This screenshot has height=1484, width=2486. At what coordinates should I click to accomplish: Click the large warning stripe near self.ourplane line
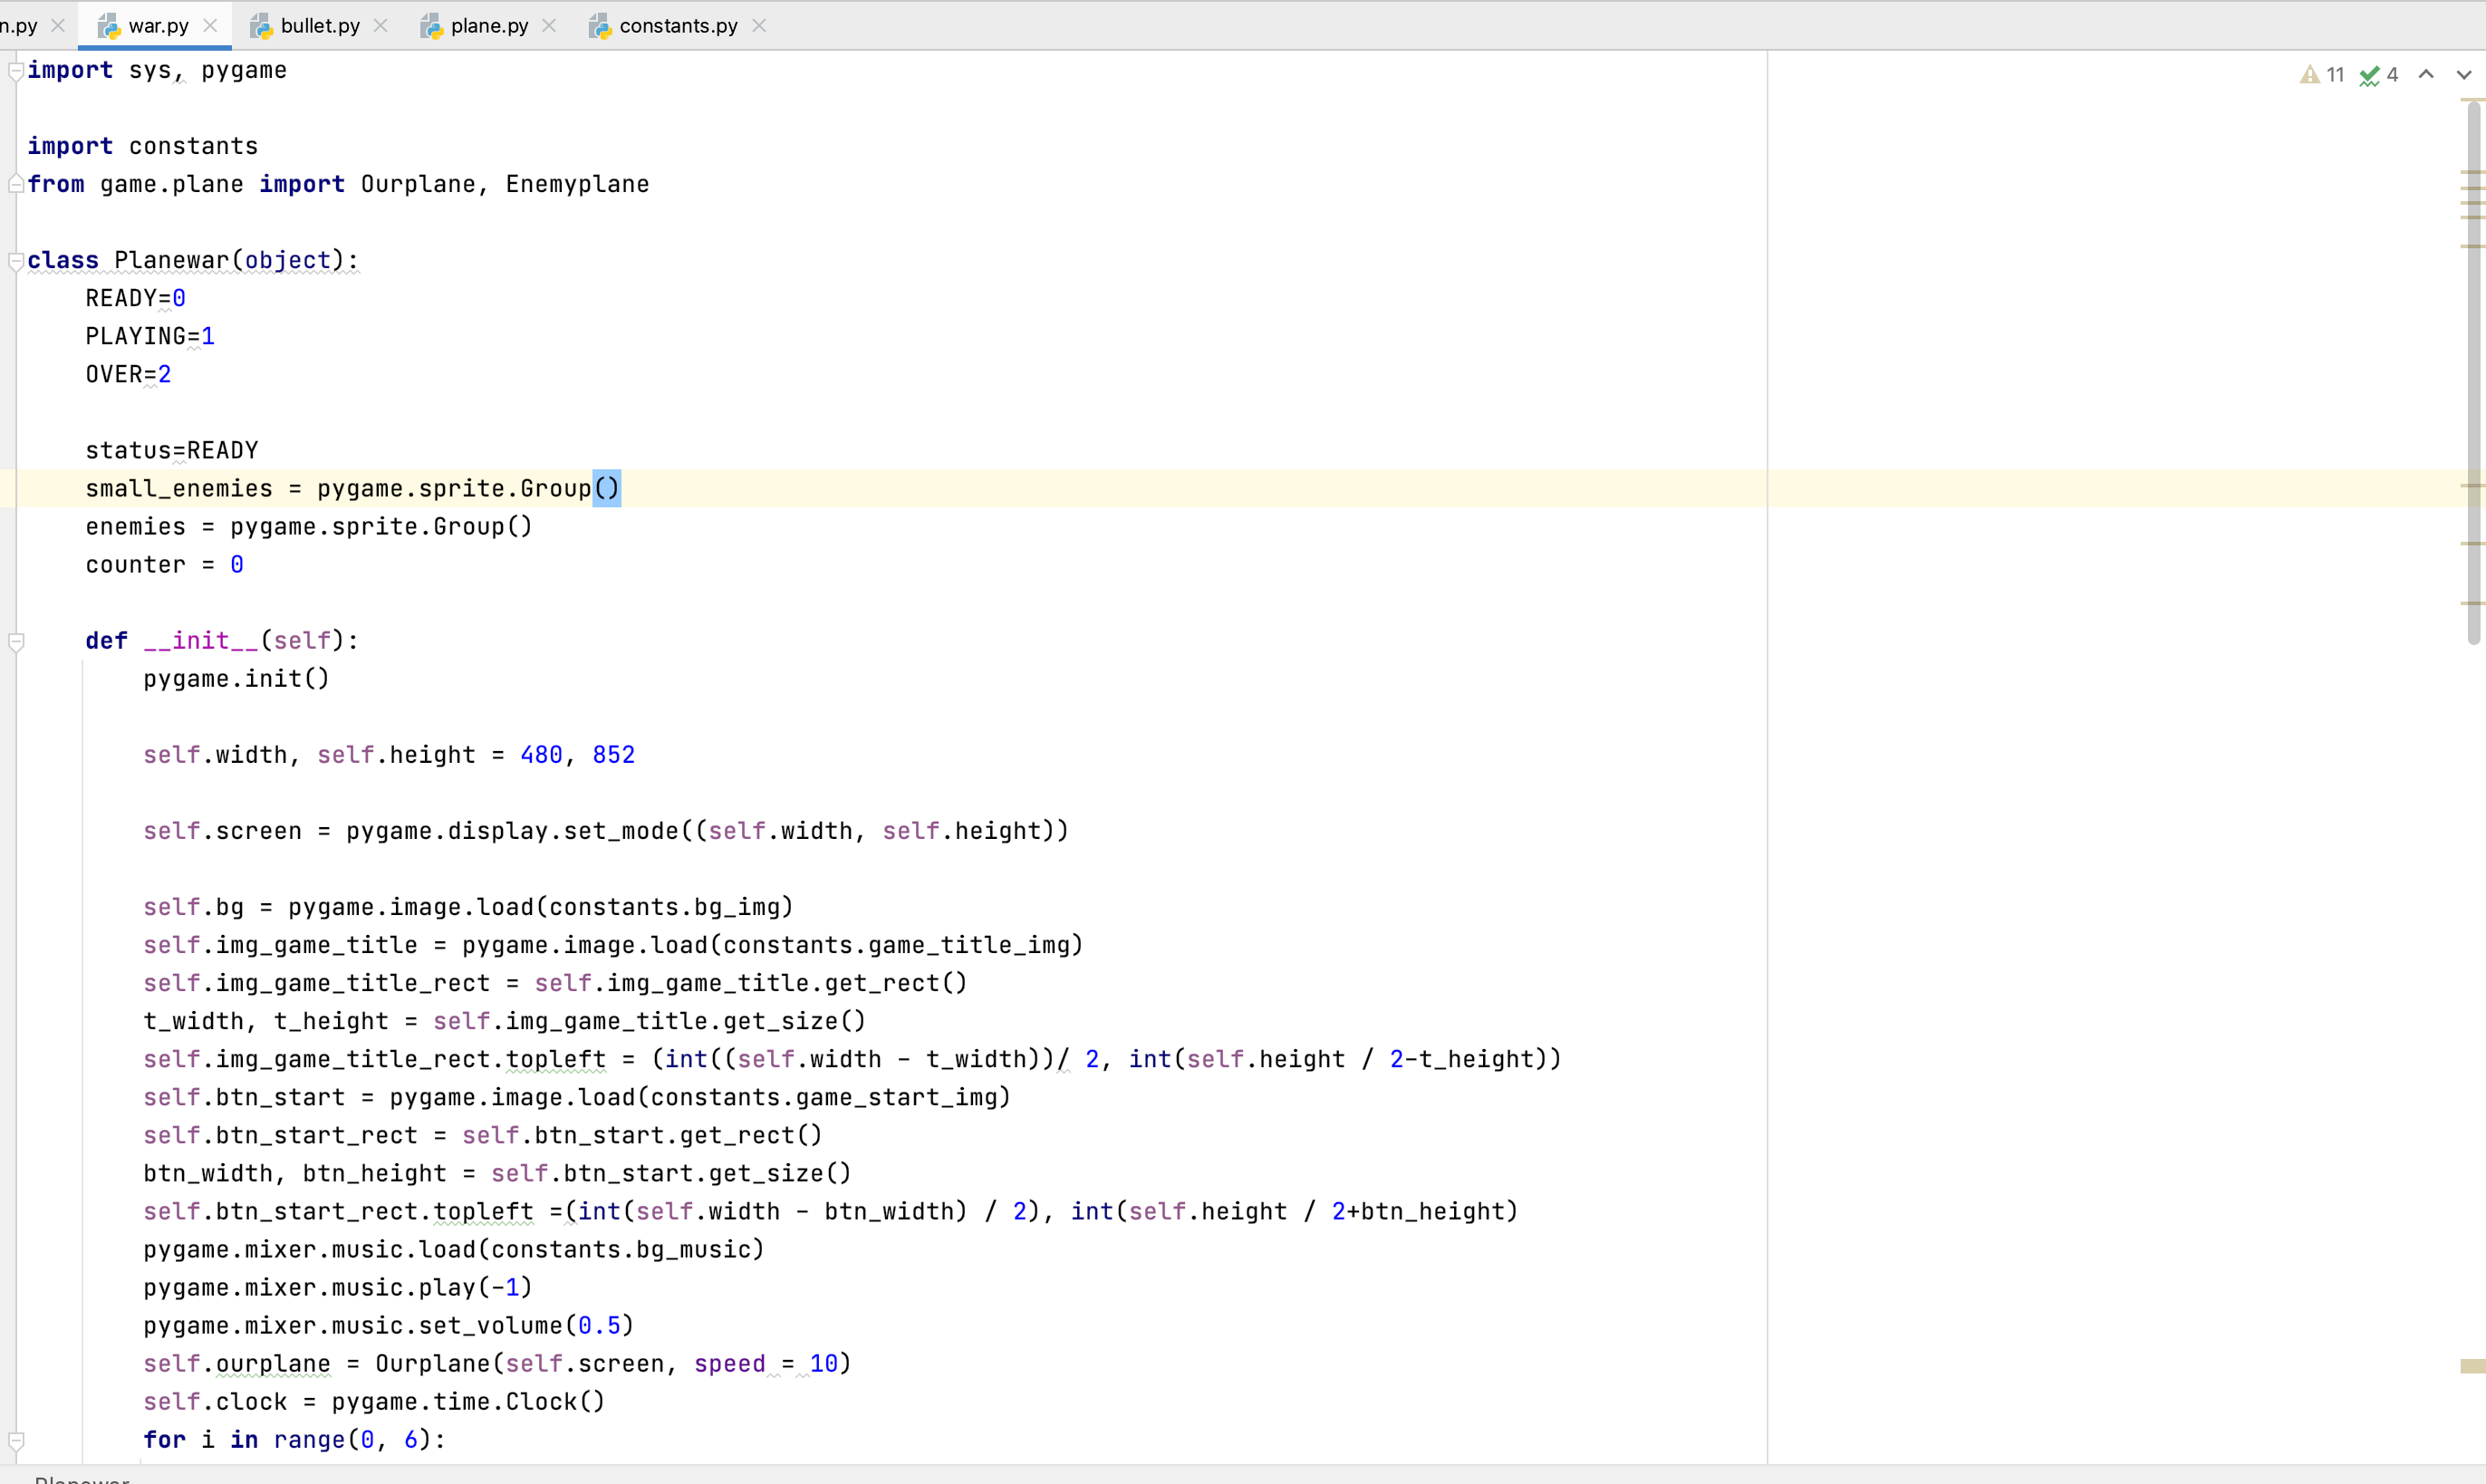pos(2473,1366)
